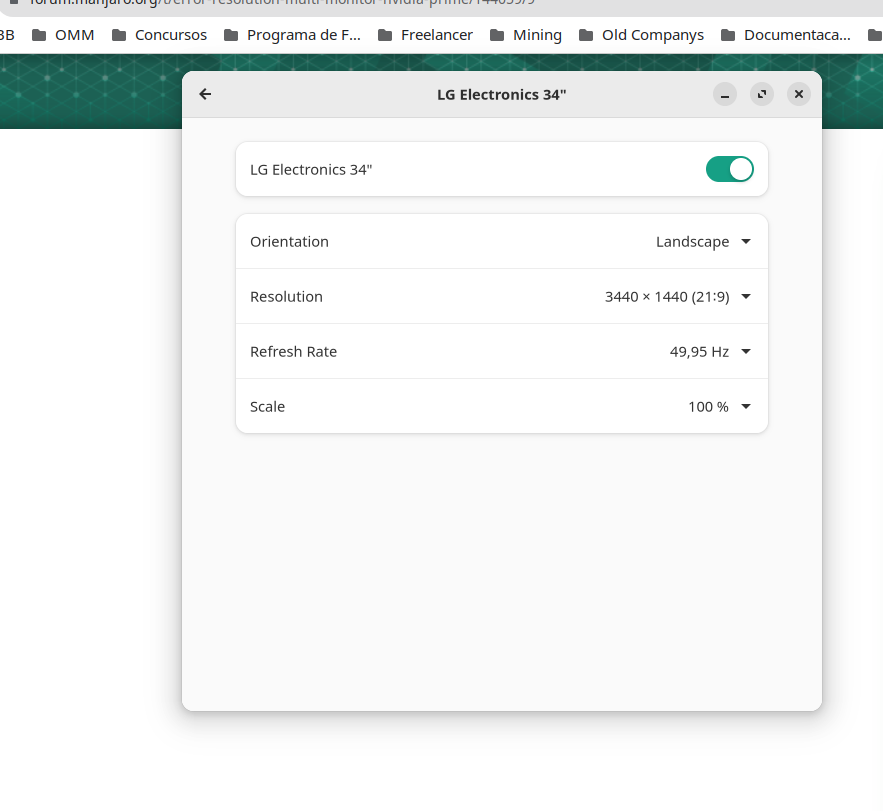Click the Refresh Rate row label
This screenshot has width=883, height=811.
point(293,351)
